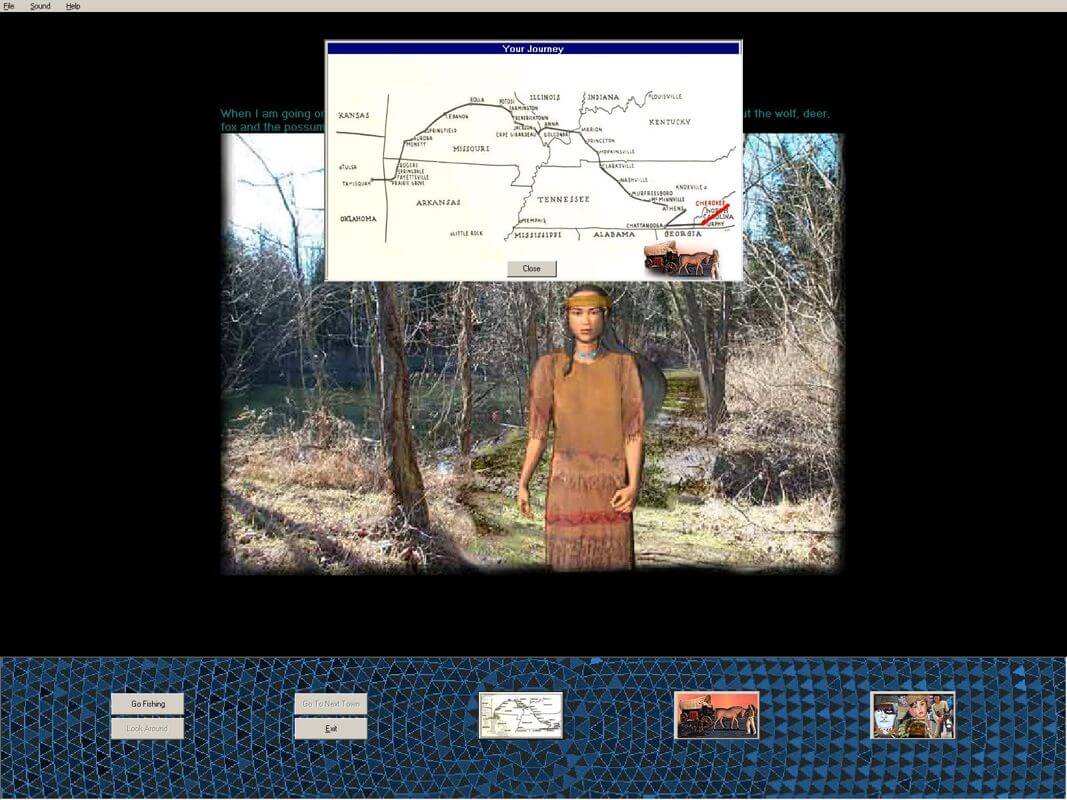1067x800 pixels.
Task: Click the MISSISSIPPI label on the map
Action: (538, 235)
